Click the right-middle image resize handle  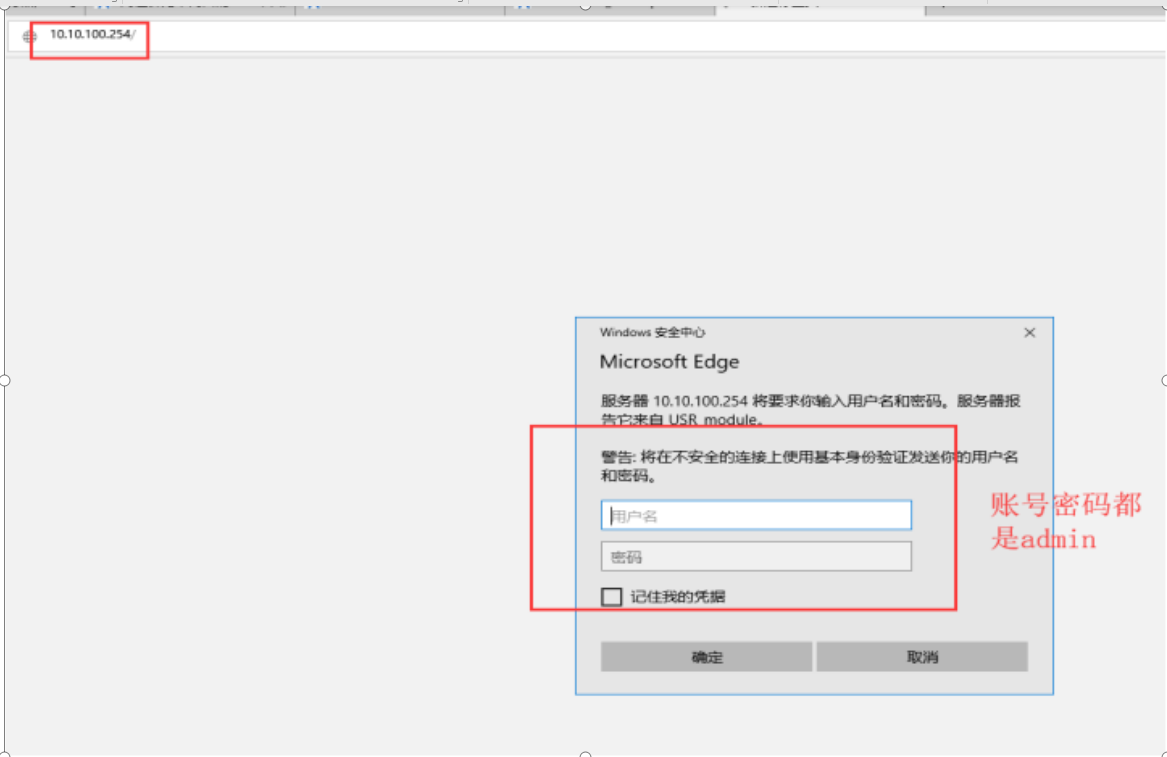(1164, 380)
